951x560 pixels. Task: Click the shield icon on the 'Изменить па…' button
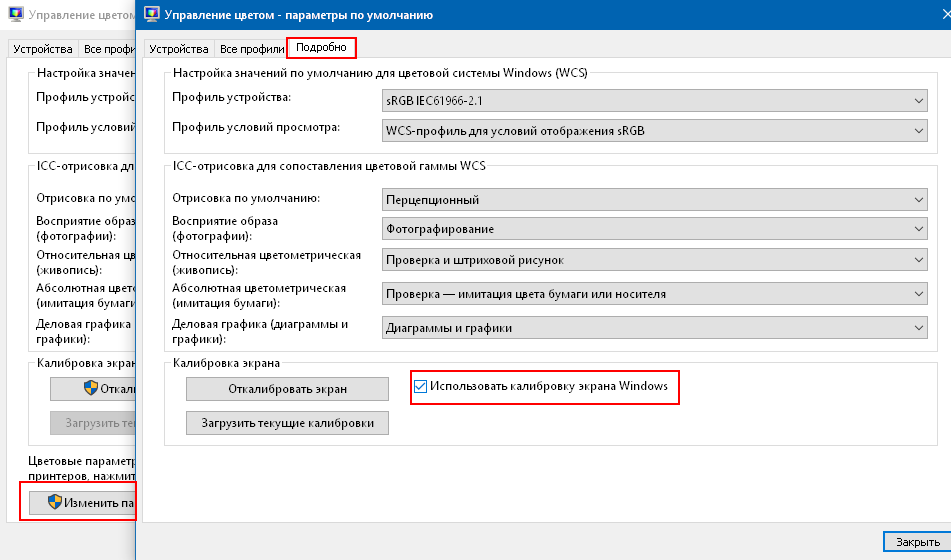coord(55,502)
